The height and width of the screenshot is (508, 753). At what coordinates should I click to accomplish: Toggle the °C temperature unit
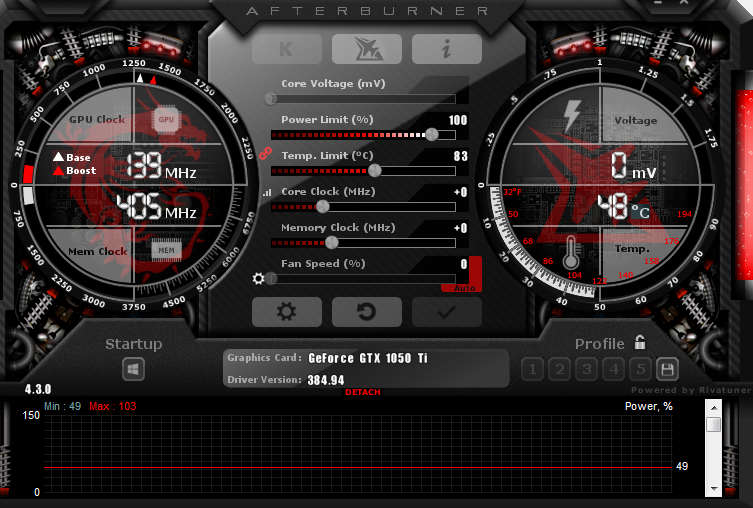640,212
